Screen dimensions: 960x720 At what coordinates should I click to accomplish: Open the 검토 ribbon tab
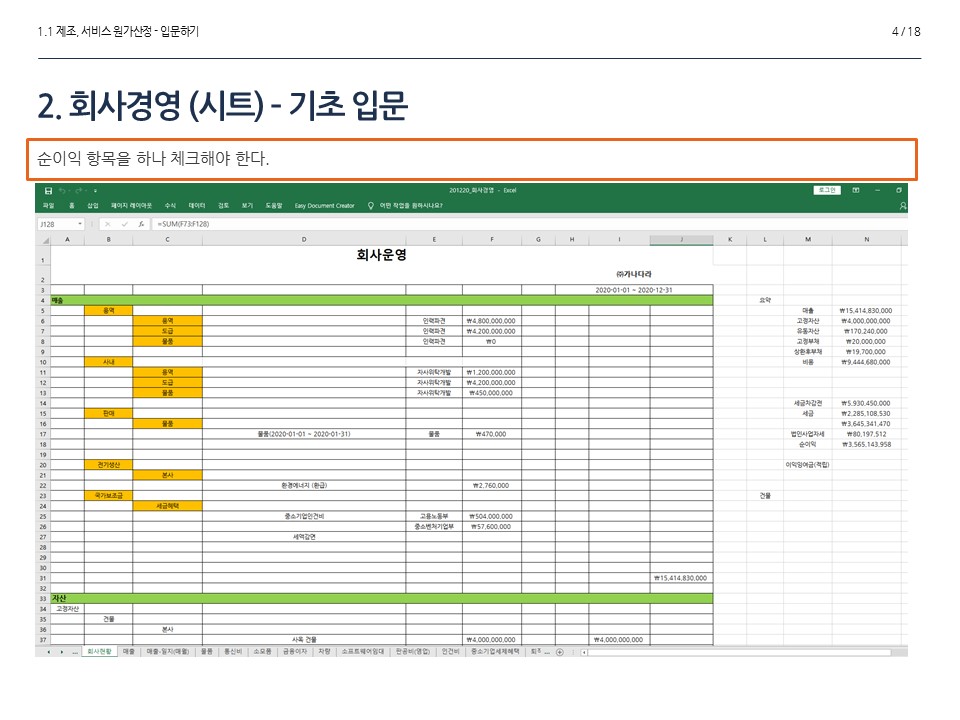coord(223,206)
